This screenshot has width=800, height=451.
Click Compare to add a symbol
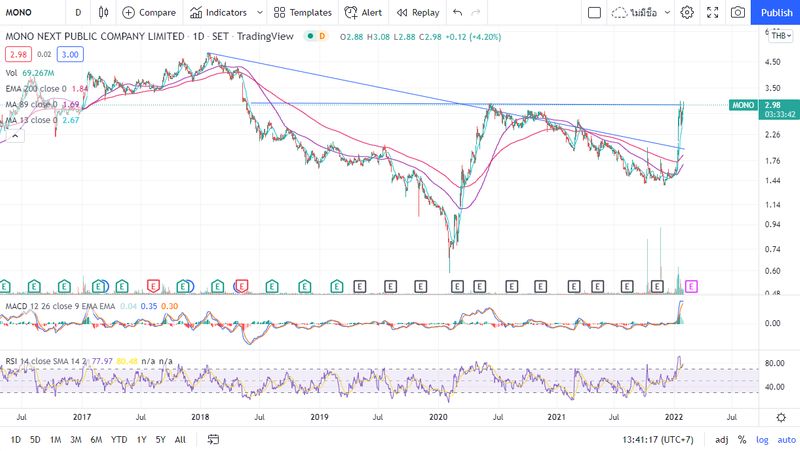click(149, 12)
